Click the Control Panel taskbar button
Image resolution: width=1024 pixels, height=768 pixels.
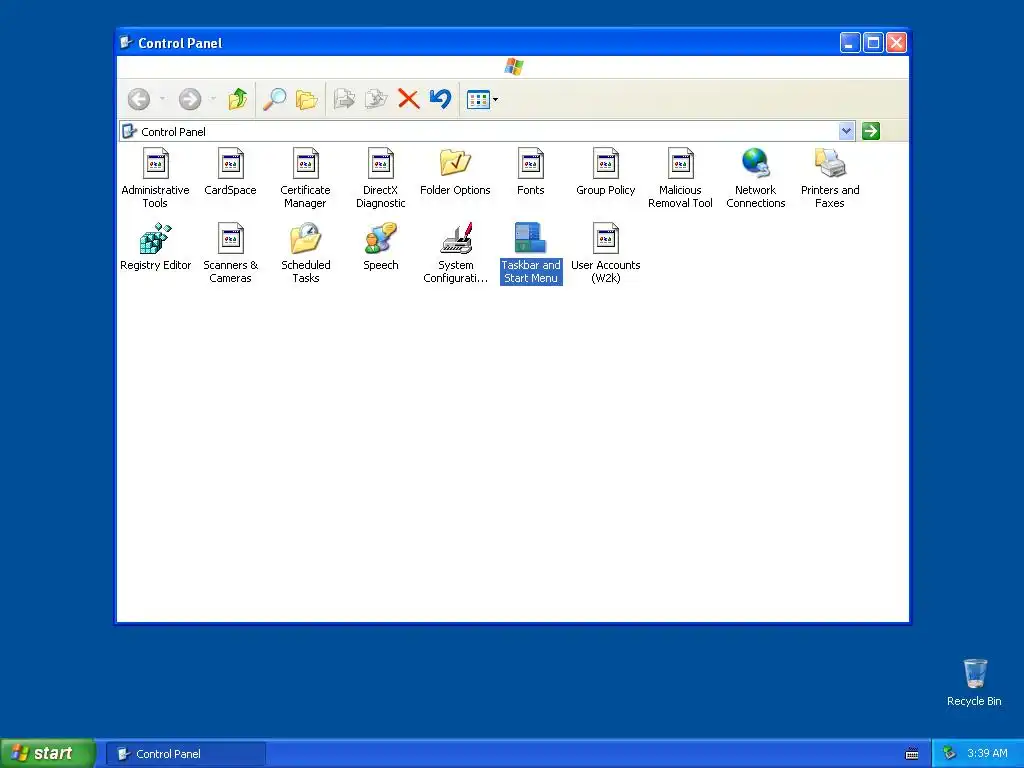point(186,754)
